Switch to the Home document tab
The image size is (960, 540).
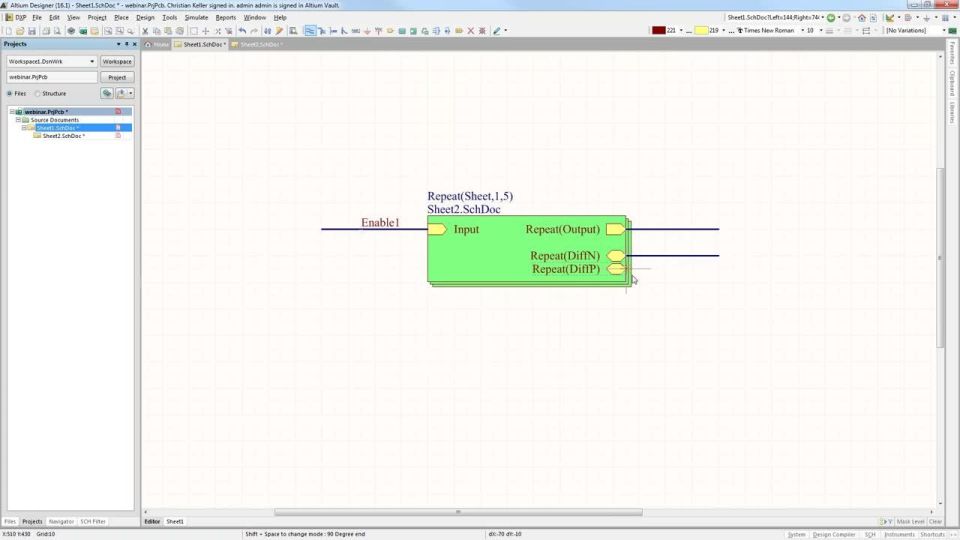[157, 45]
